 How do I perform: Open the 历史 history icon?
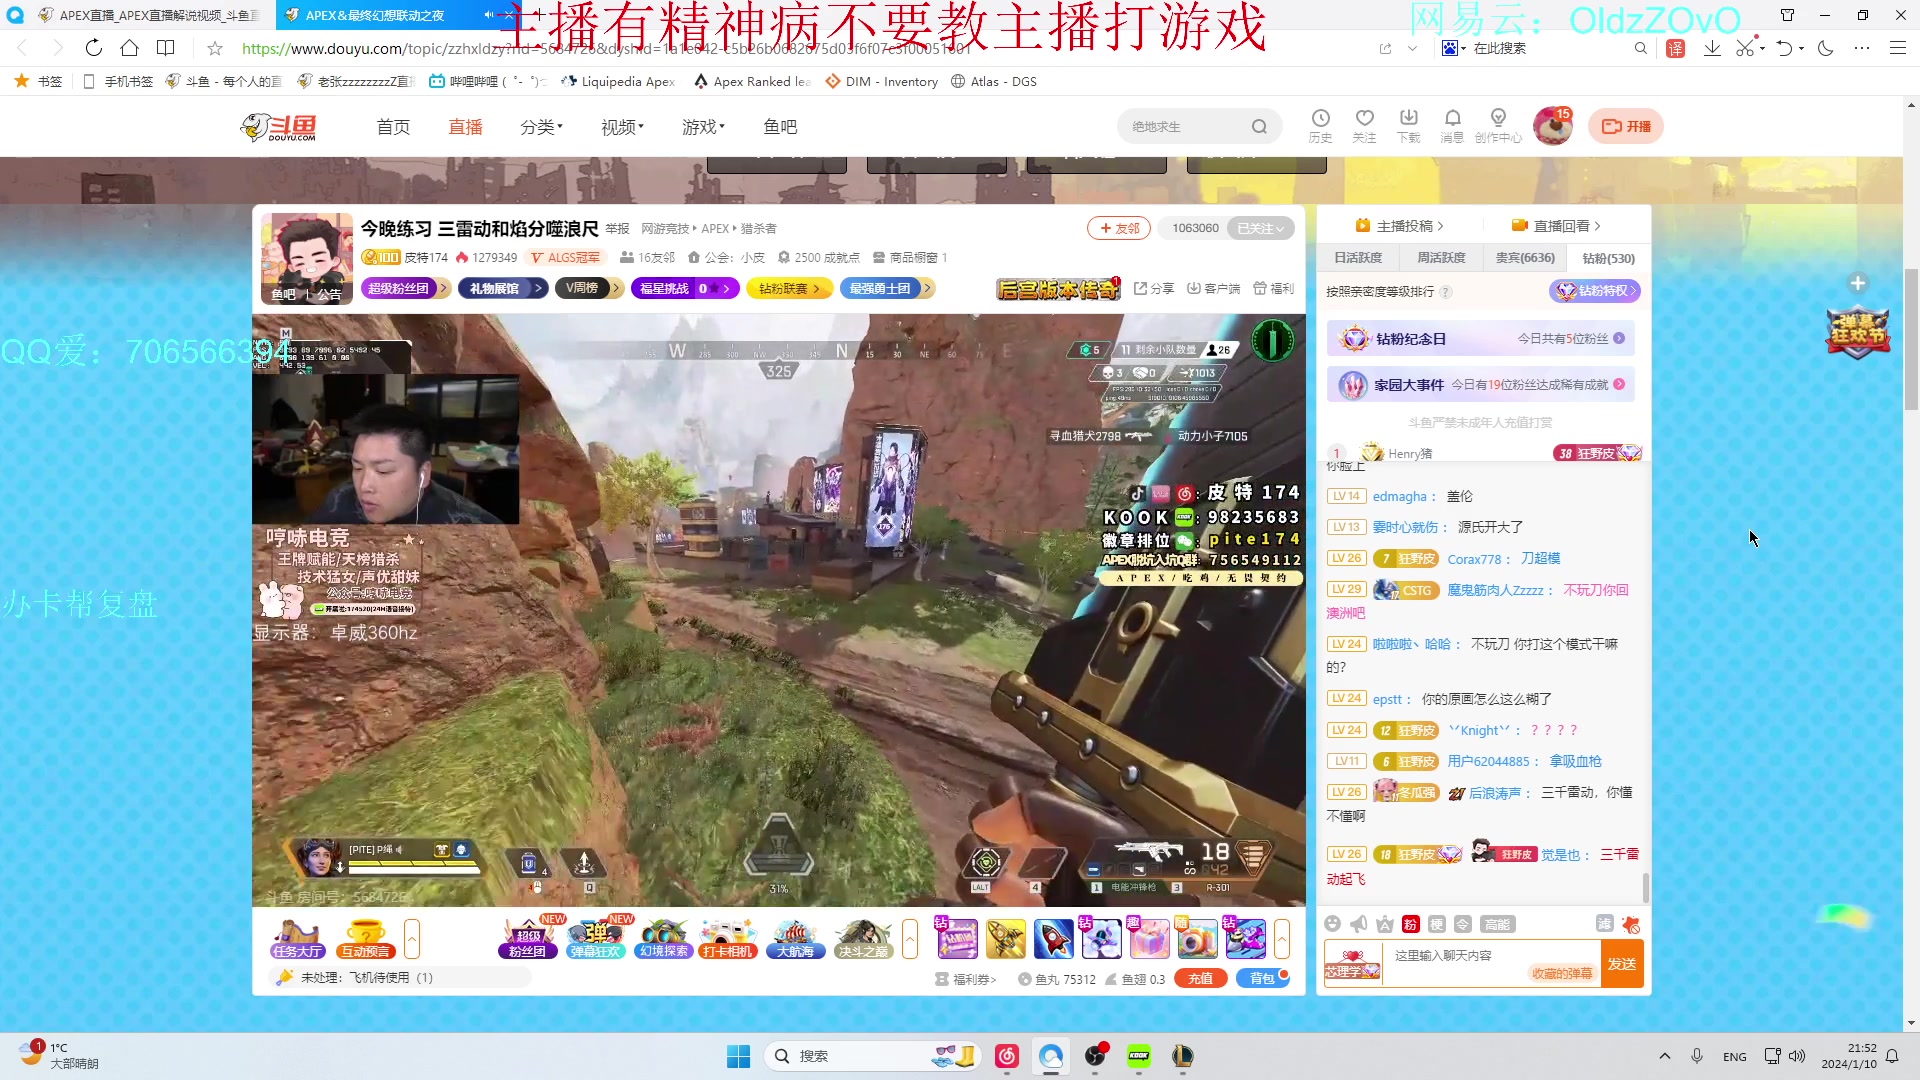pyautogui.click(x=1320, y=125)
